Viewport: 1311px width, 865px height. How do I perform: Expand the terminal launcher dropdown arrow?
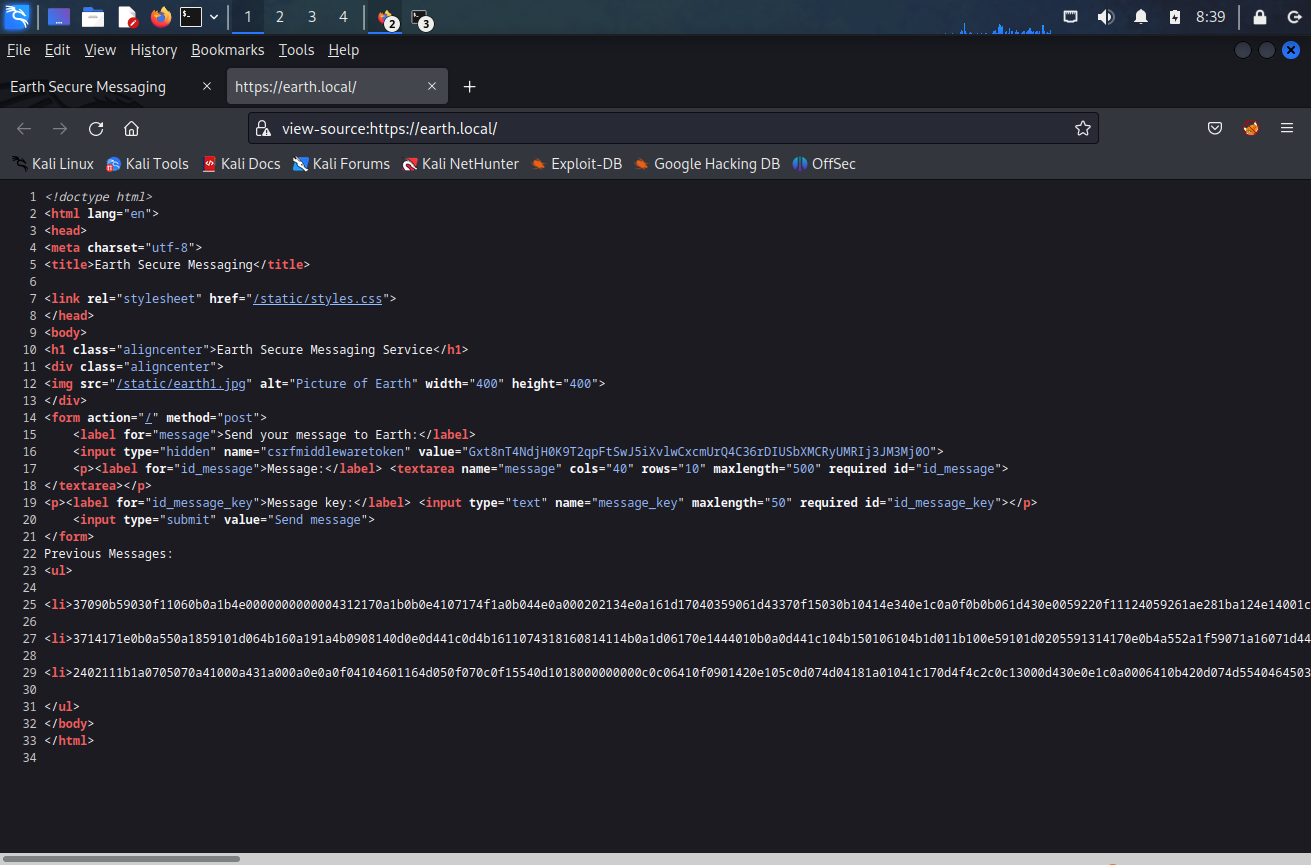click(214, 17)
